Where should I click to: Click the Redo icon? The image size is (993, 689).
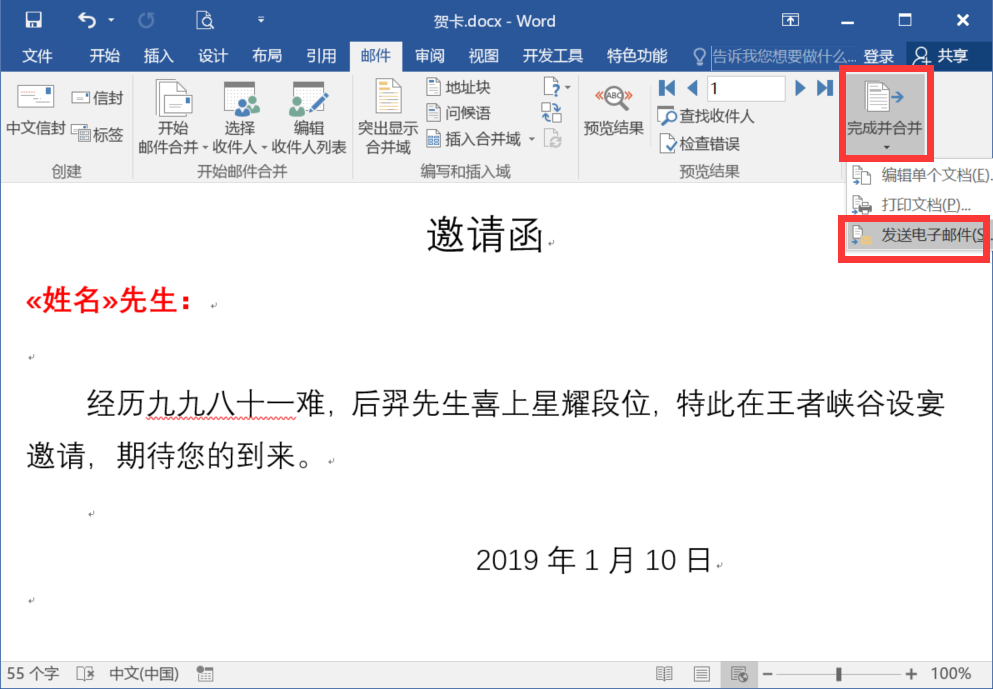point(146,20)
